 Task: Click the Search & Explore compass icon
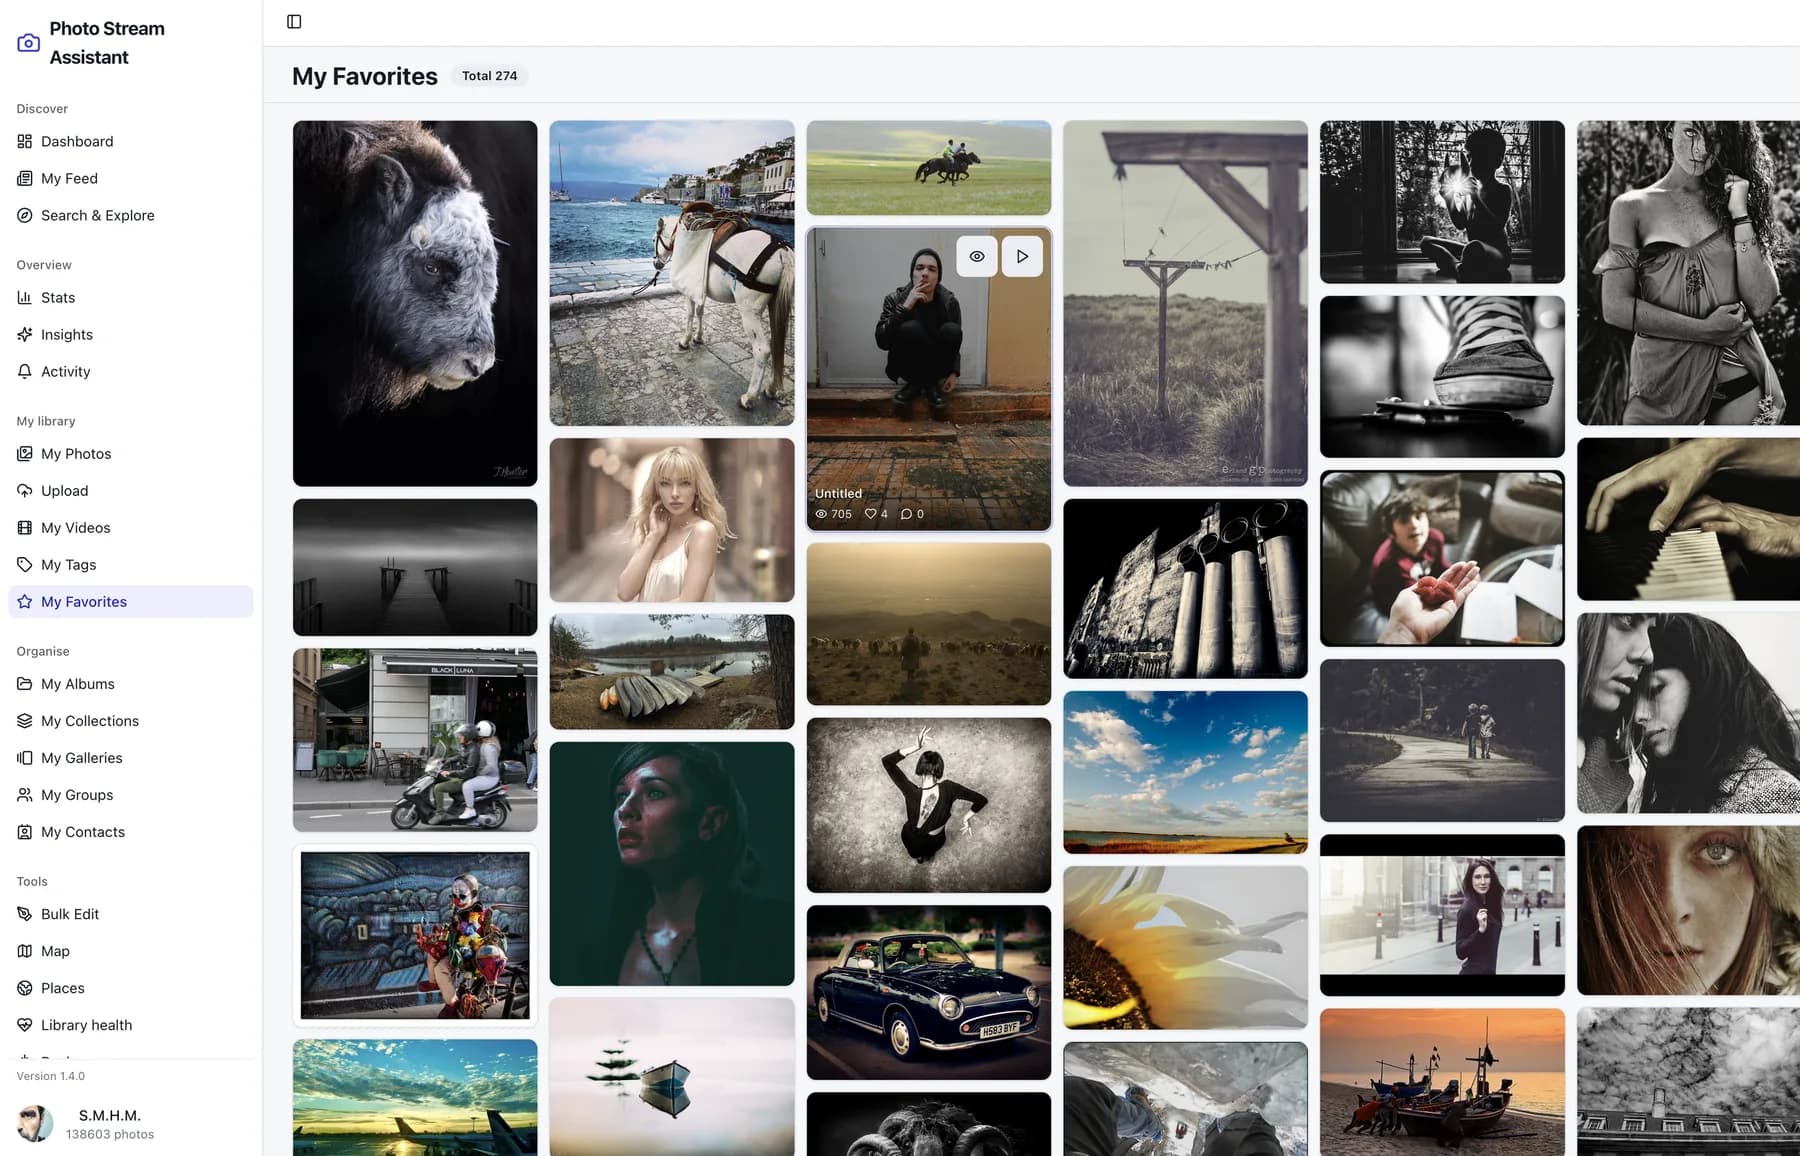pyautogui.click(x=25, y=215)
